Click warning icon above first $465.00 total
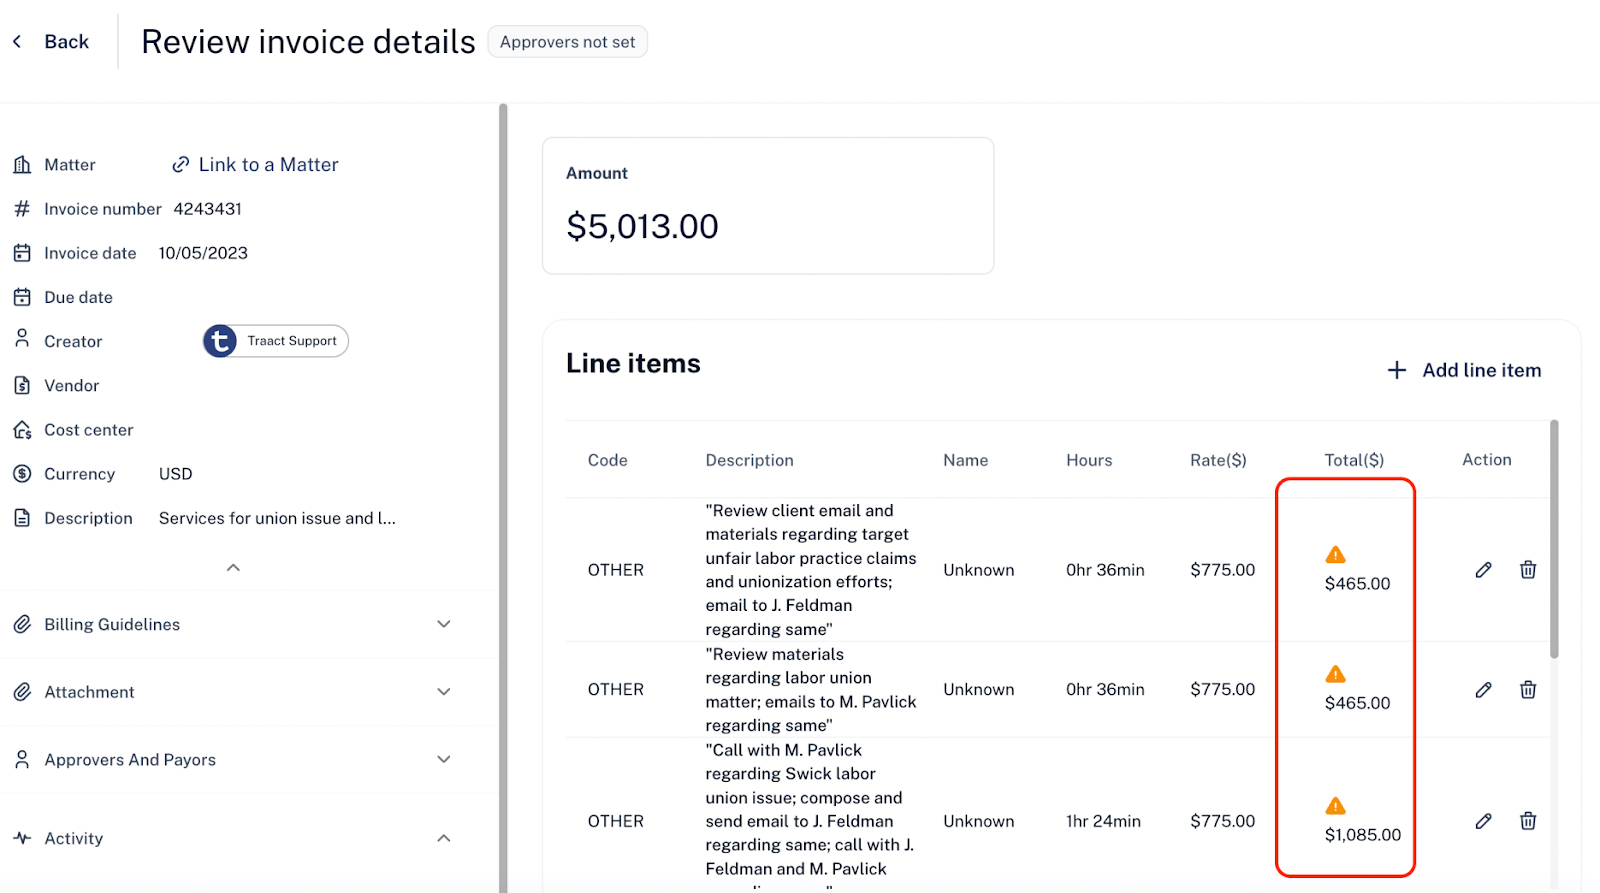This screenshot has width=1600, height=893. pos(1335,555)
